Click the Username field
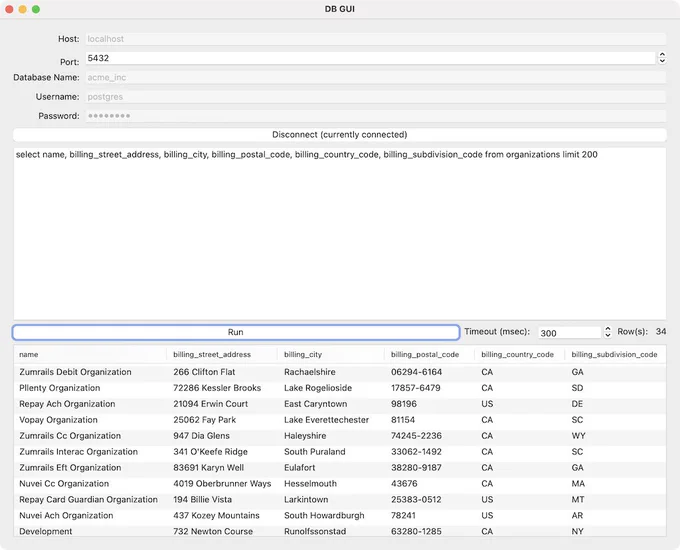680x550 pixels. tap(376, 96)
